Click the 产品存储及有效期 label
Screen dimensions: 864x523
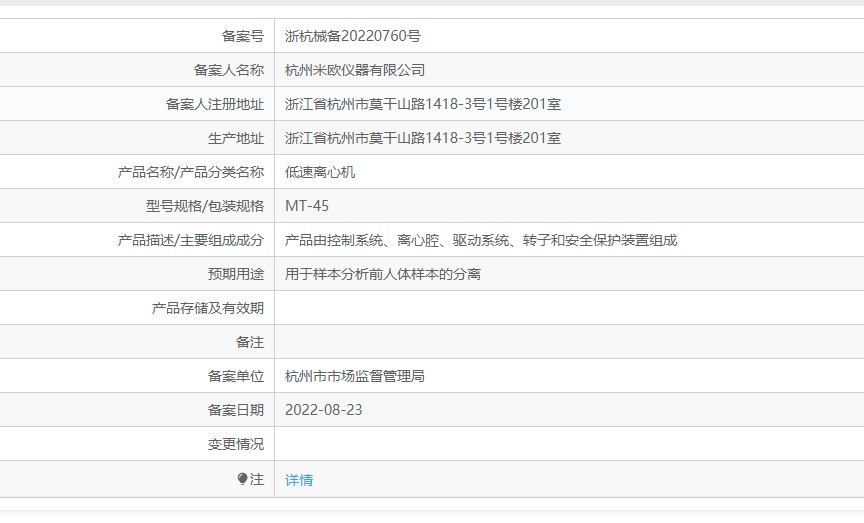[x=208, y=308]
